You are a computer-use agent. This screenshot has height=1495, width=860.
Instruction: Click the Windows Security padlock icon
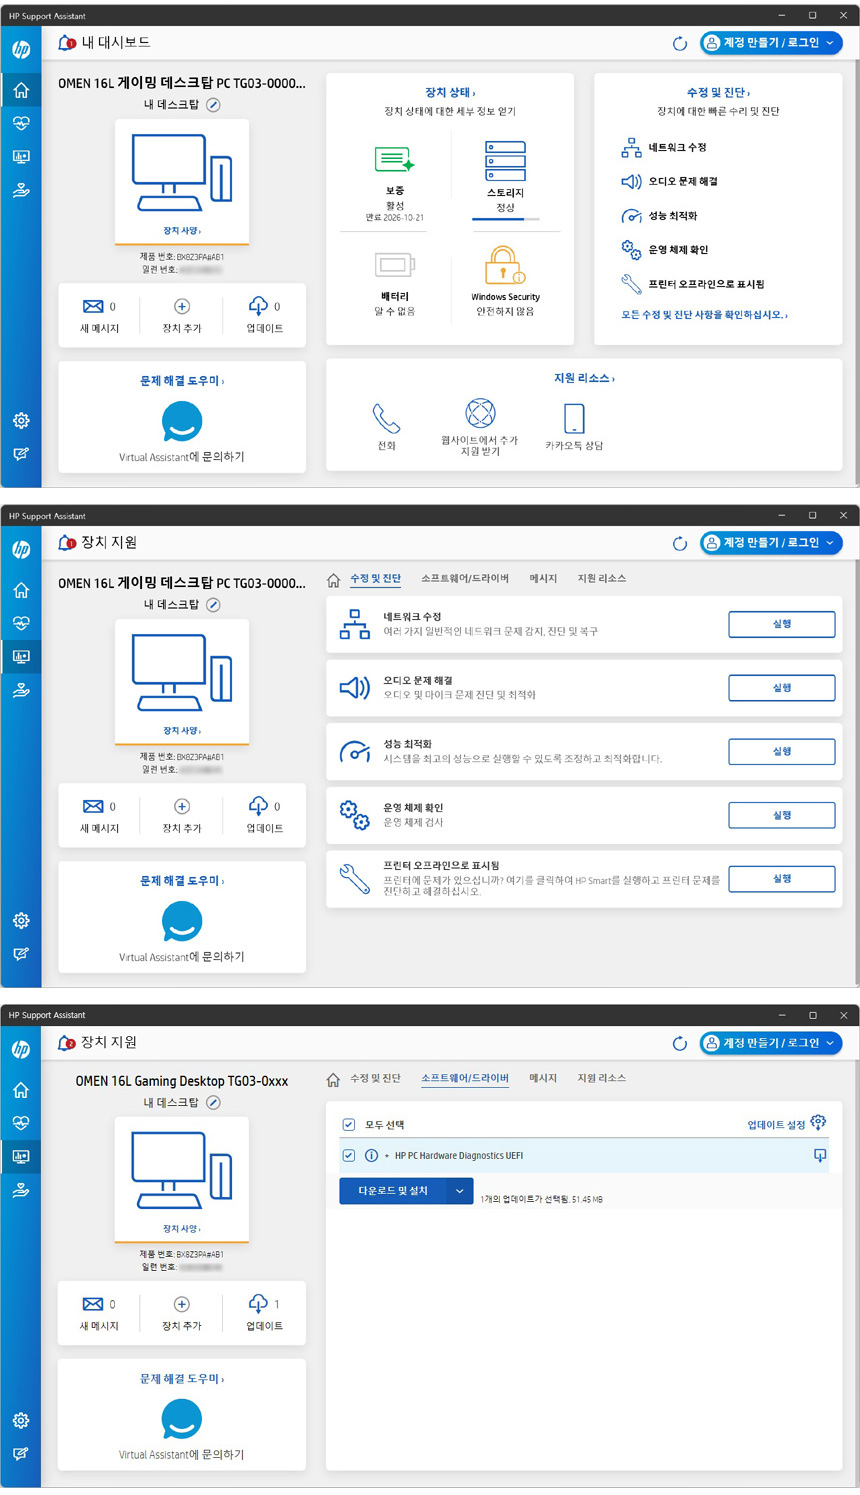click(x=505, y=266)
